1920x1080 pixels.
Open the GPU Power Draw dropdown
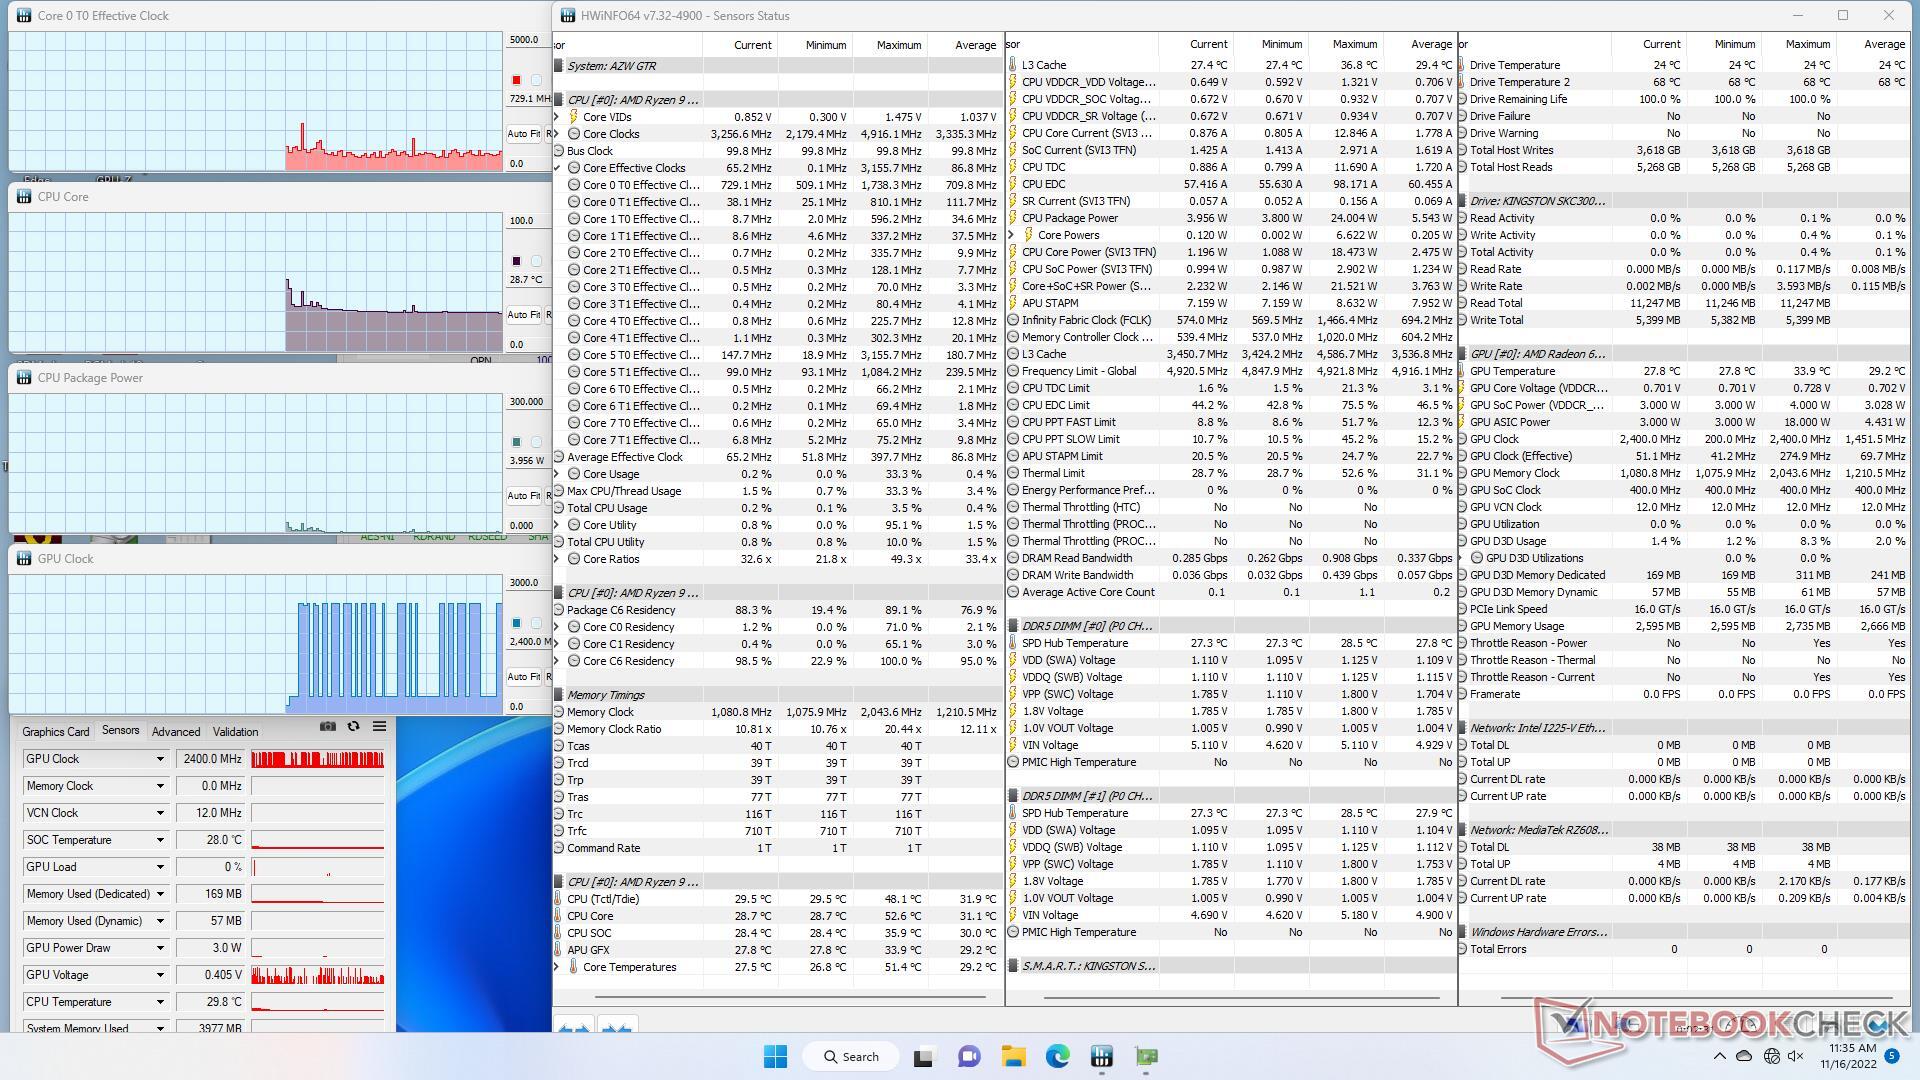pos(159,948)
